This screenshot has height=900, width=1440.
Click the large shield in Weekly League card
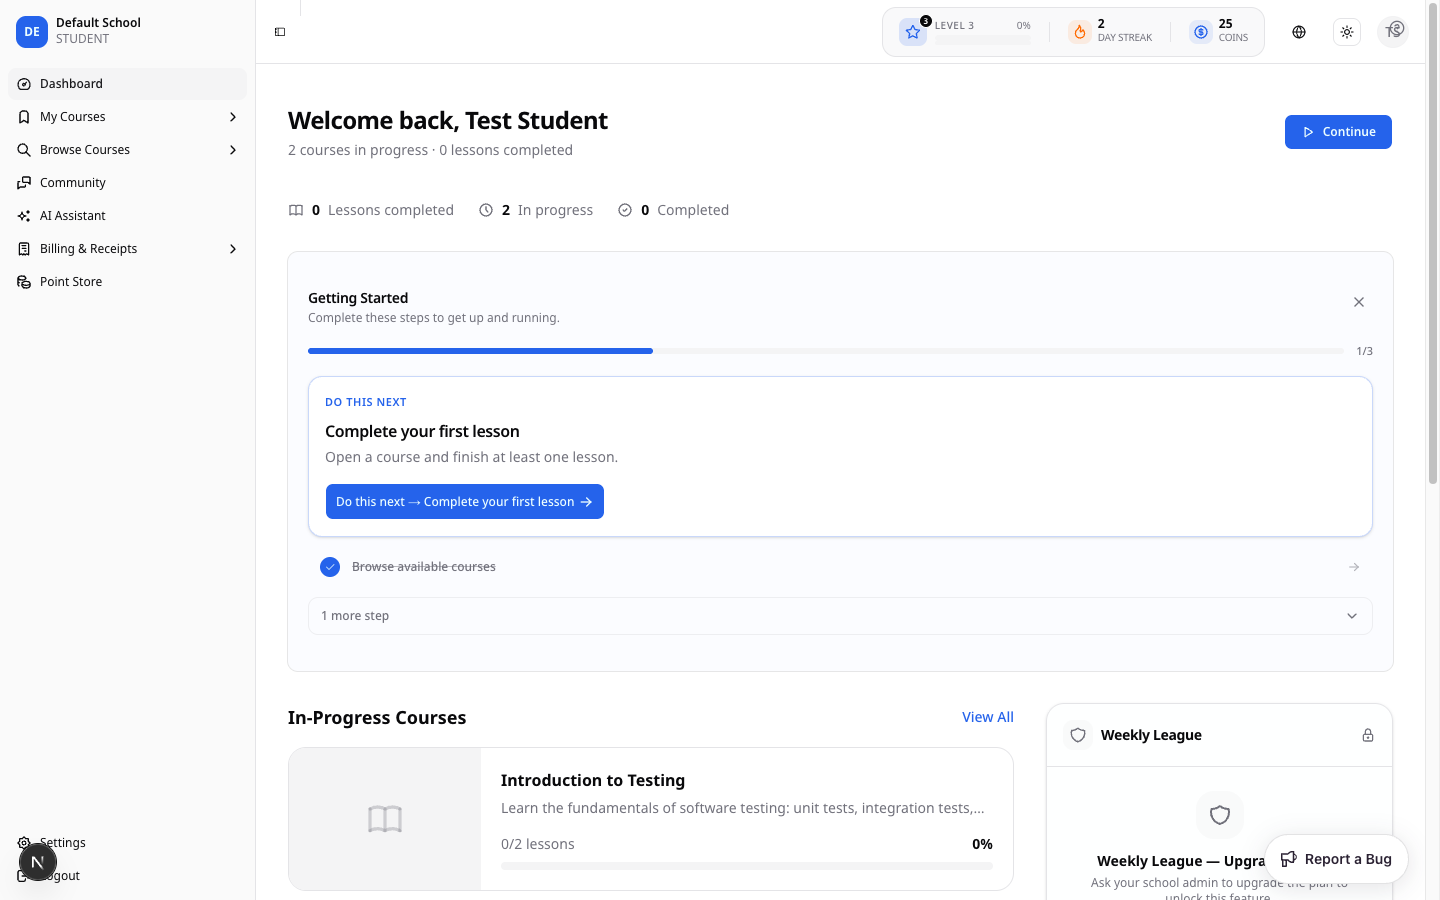pos(1220,815)
